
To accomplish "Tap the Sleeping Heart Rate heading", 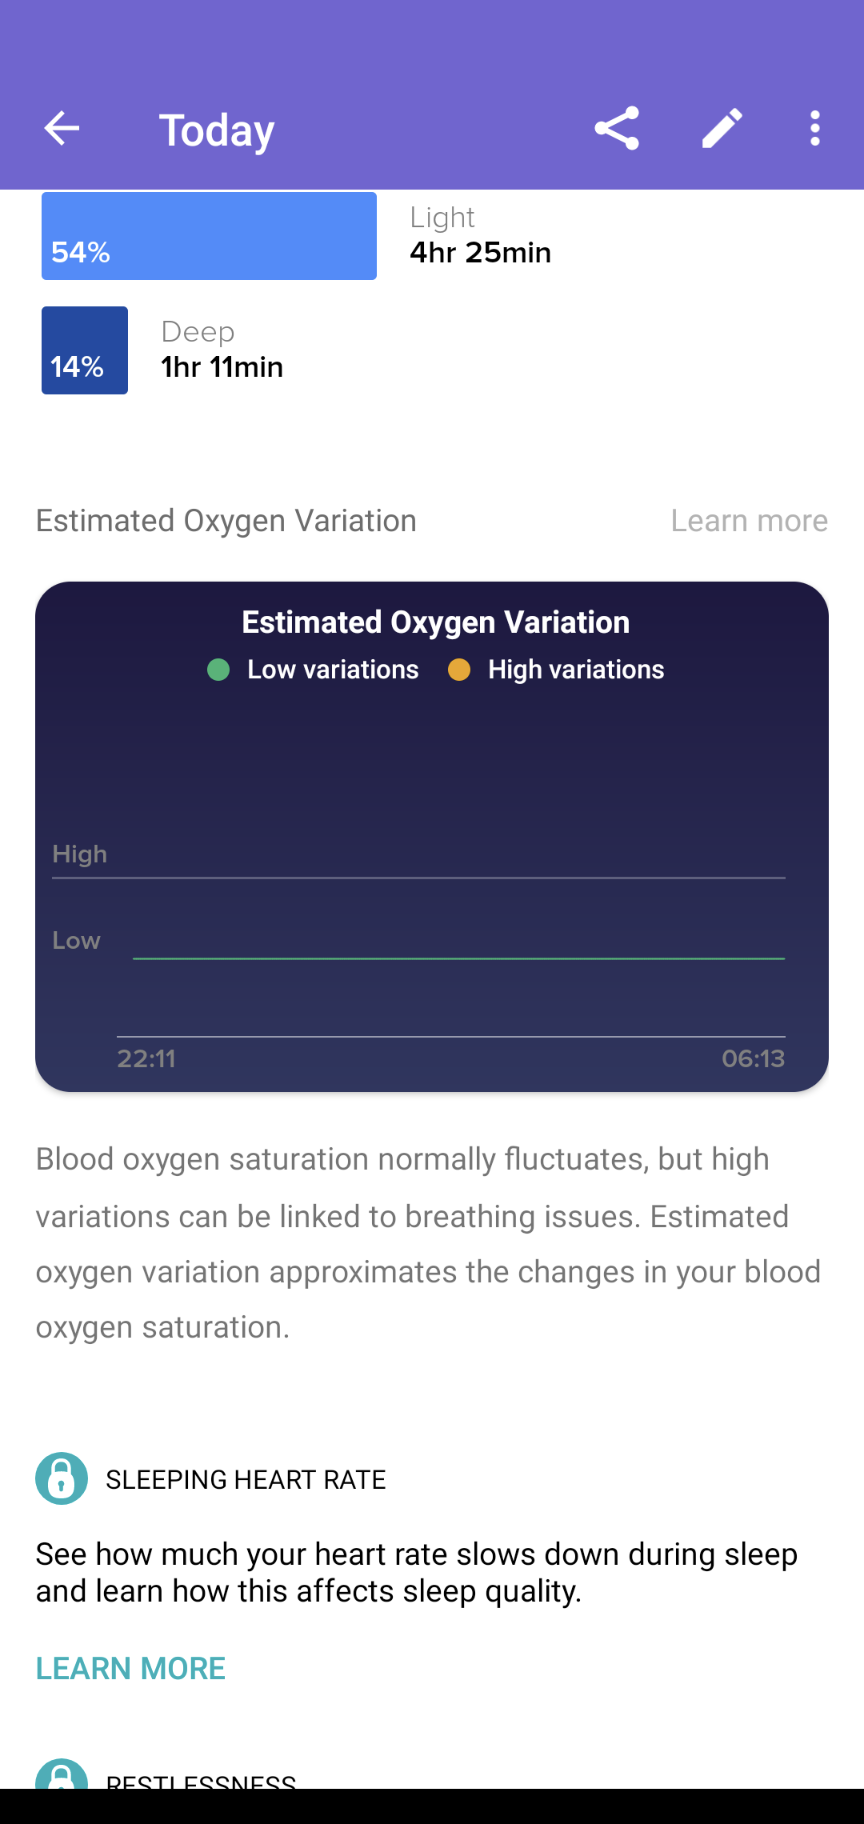I will point(246,1480).
